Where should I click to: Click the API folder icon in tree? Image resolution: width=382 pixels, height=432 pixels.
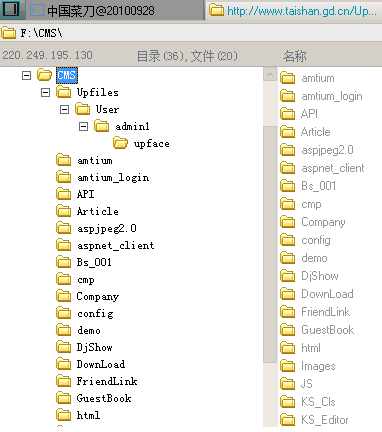(63, 194)
